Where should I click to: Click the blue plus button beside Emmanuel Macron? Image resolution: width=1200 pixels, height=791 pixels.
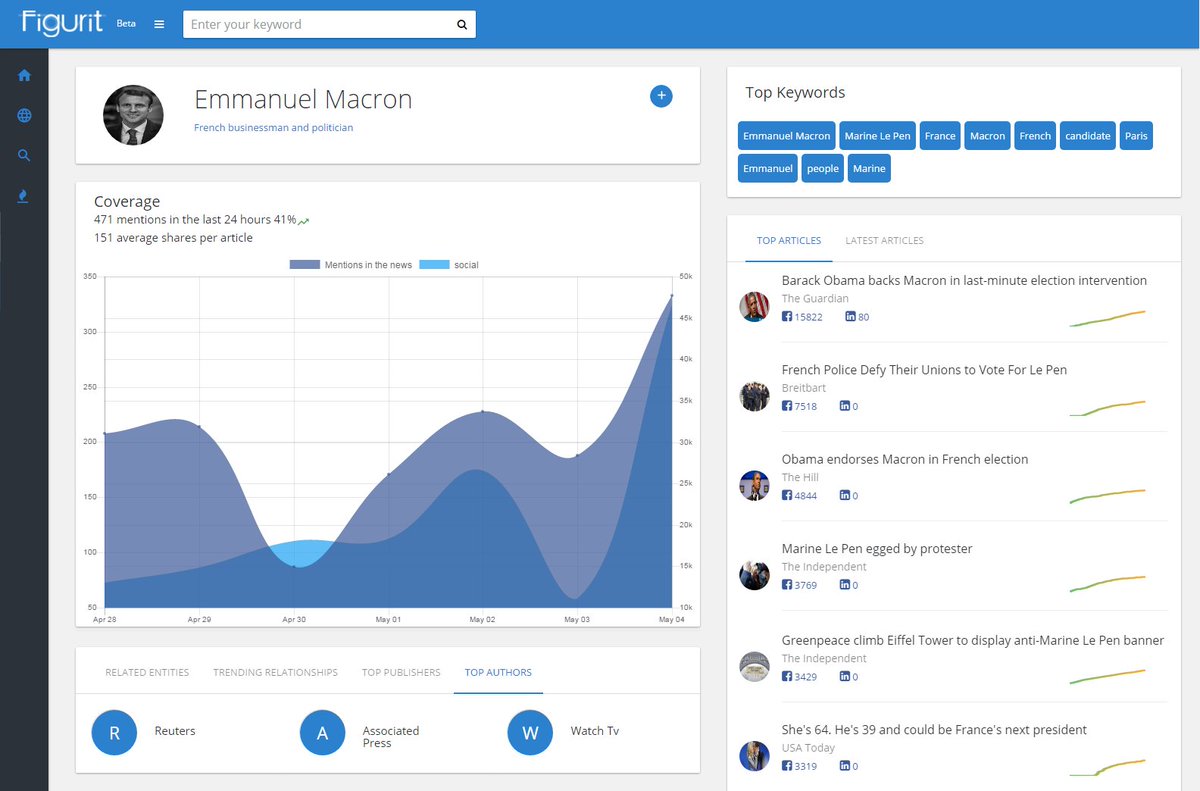click(661, 96)
